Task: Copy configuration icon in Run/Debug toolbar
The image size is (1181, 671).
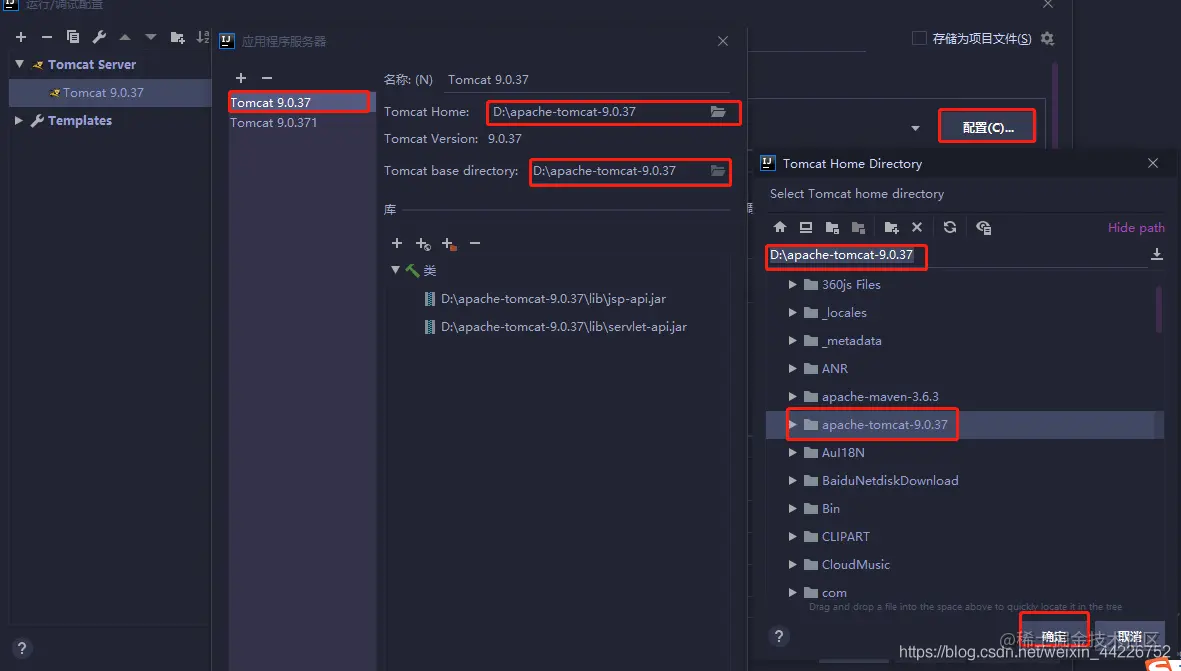Action: click(x=73, y=37)
